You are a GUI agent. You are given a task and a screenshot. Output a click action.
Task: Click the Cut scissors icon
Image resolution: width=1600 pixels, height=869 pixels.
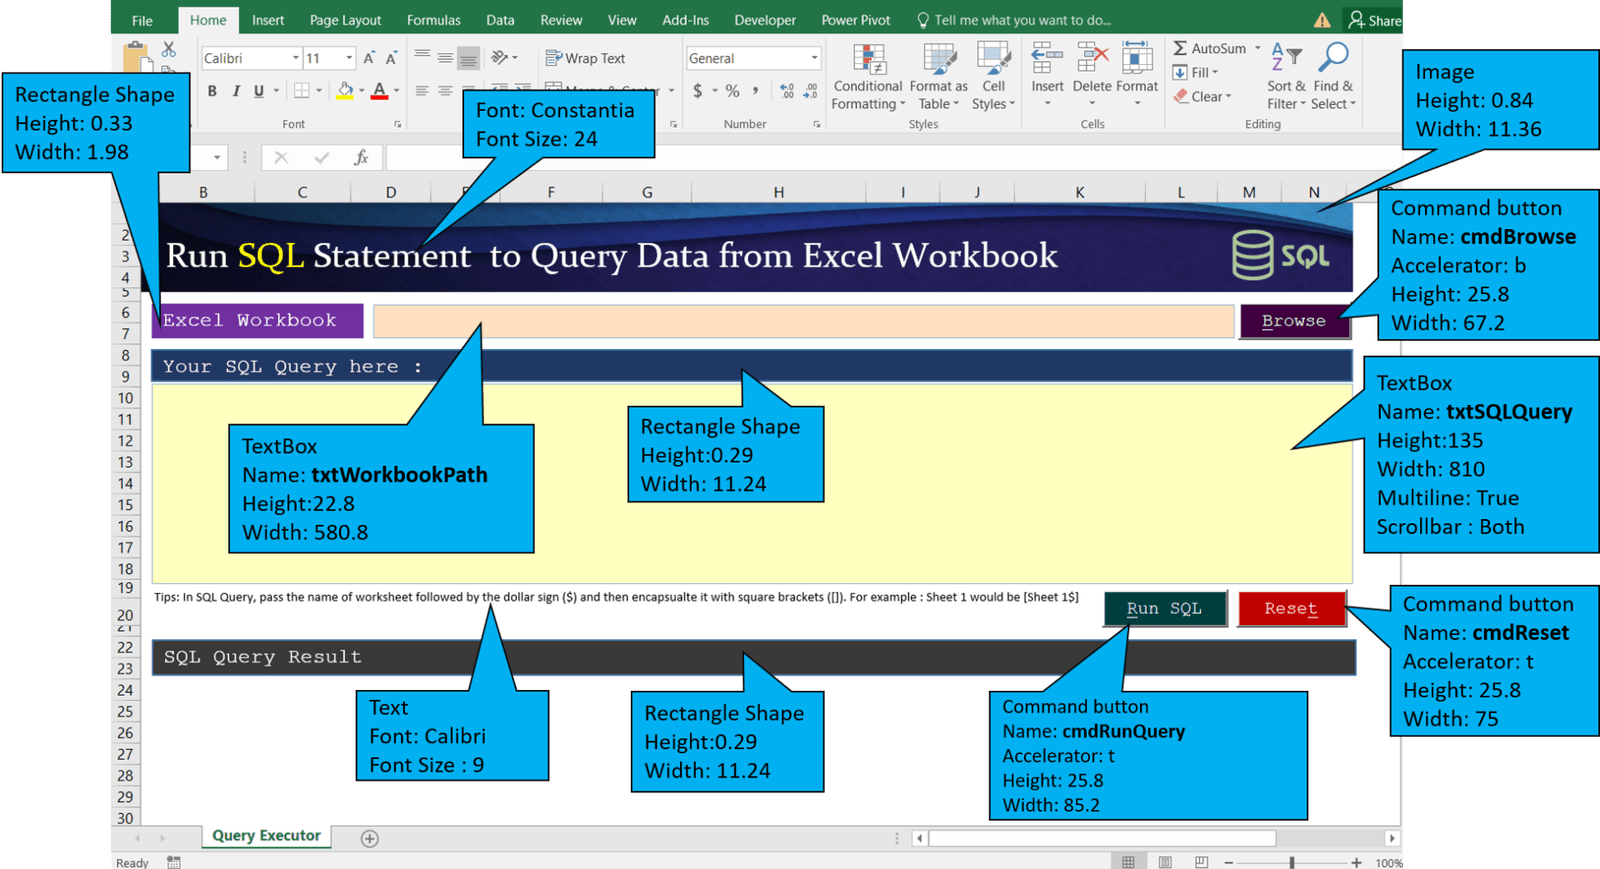pyautogui.click(x=169, y=50)
